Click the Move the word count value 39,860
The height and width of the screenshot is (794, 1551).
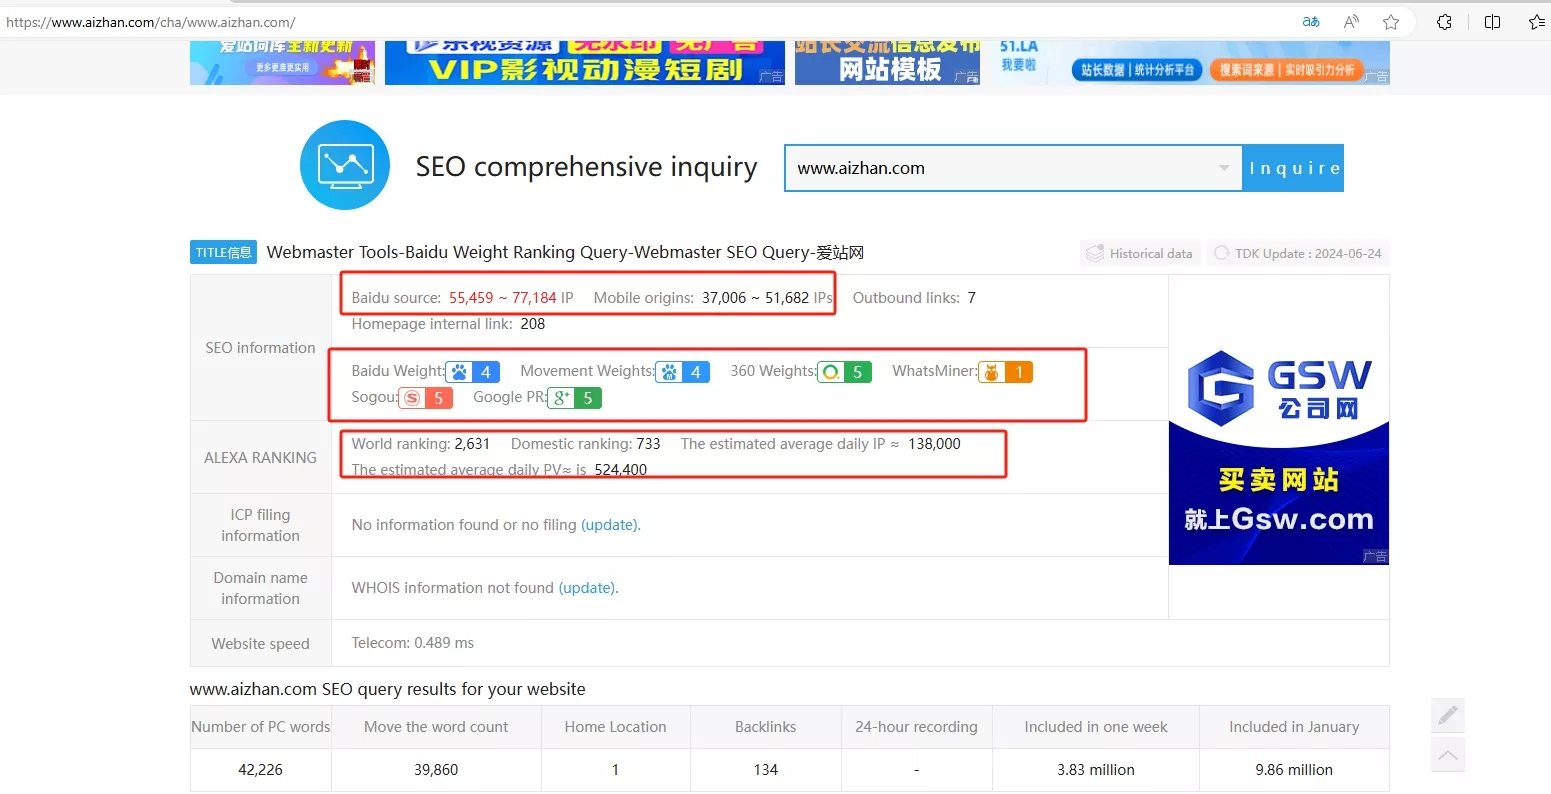436,770
